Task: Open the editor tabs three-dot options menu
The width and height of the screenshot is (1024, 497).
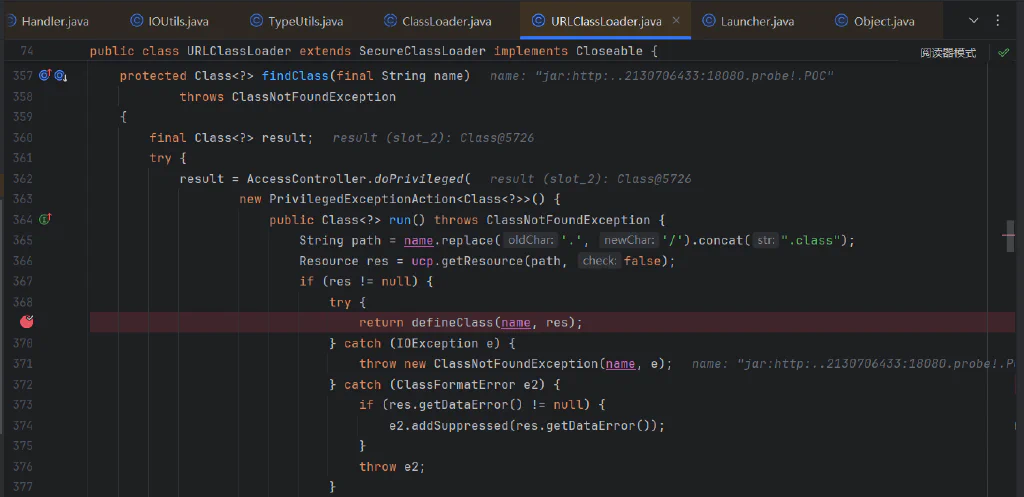Action: coord(997,21)
